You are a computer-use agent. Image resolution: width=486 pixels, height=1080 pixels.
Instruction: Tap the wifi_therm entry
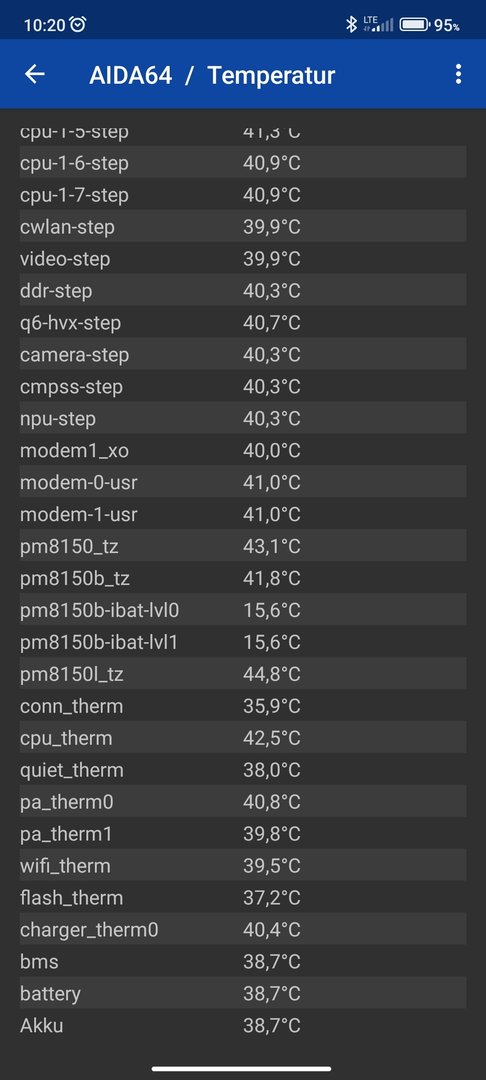click(x=243, y=865)
